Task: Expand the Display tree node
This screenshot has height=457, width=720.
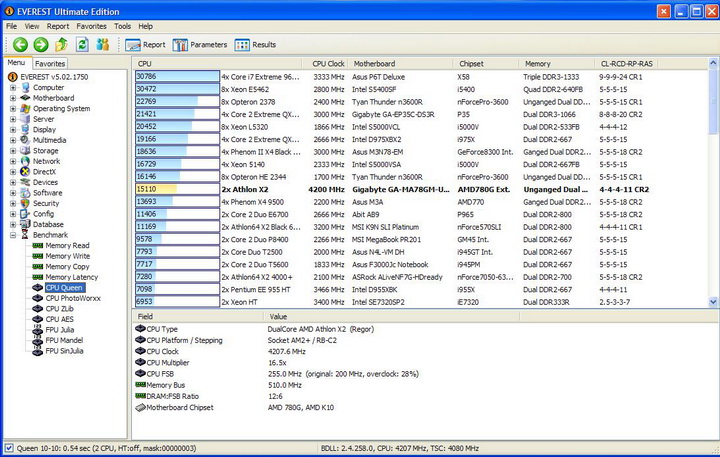Action: [13, 130]
